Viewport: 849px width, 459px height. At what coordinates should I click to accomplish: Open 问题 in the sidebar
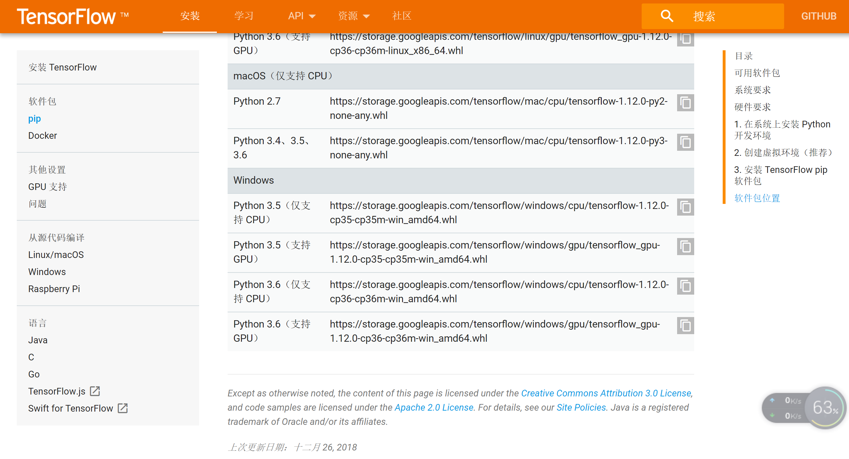(37, 204)
